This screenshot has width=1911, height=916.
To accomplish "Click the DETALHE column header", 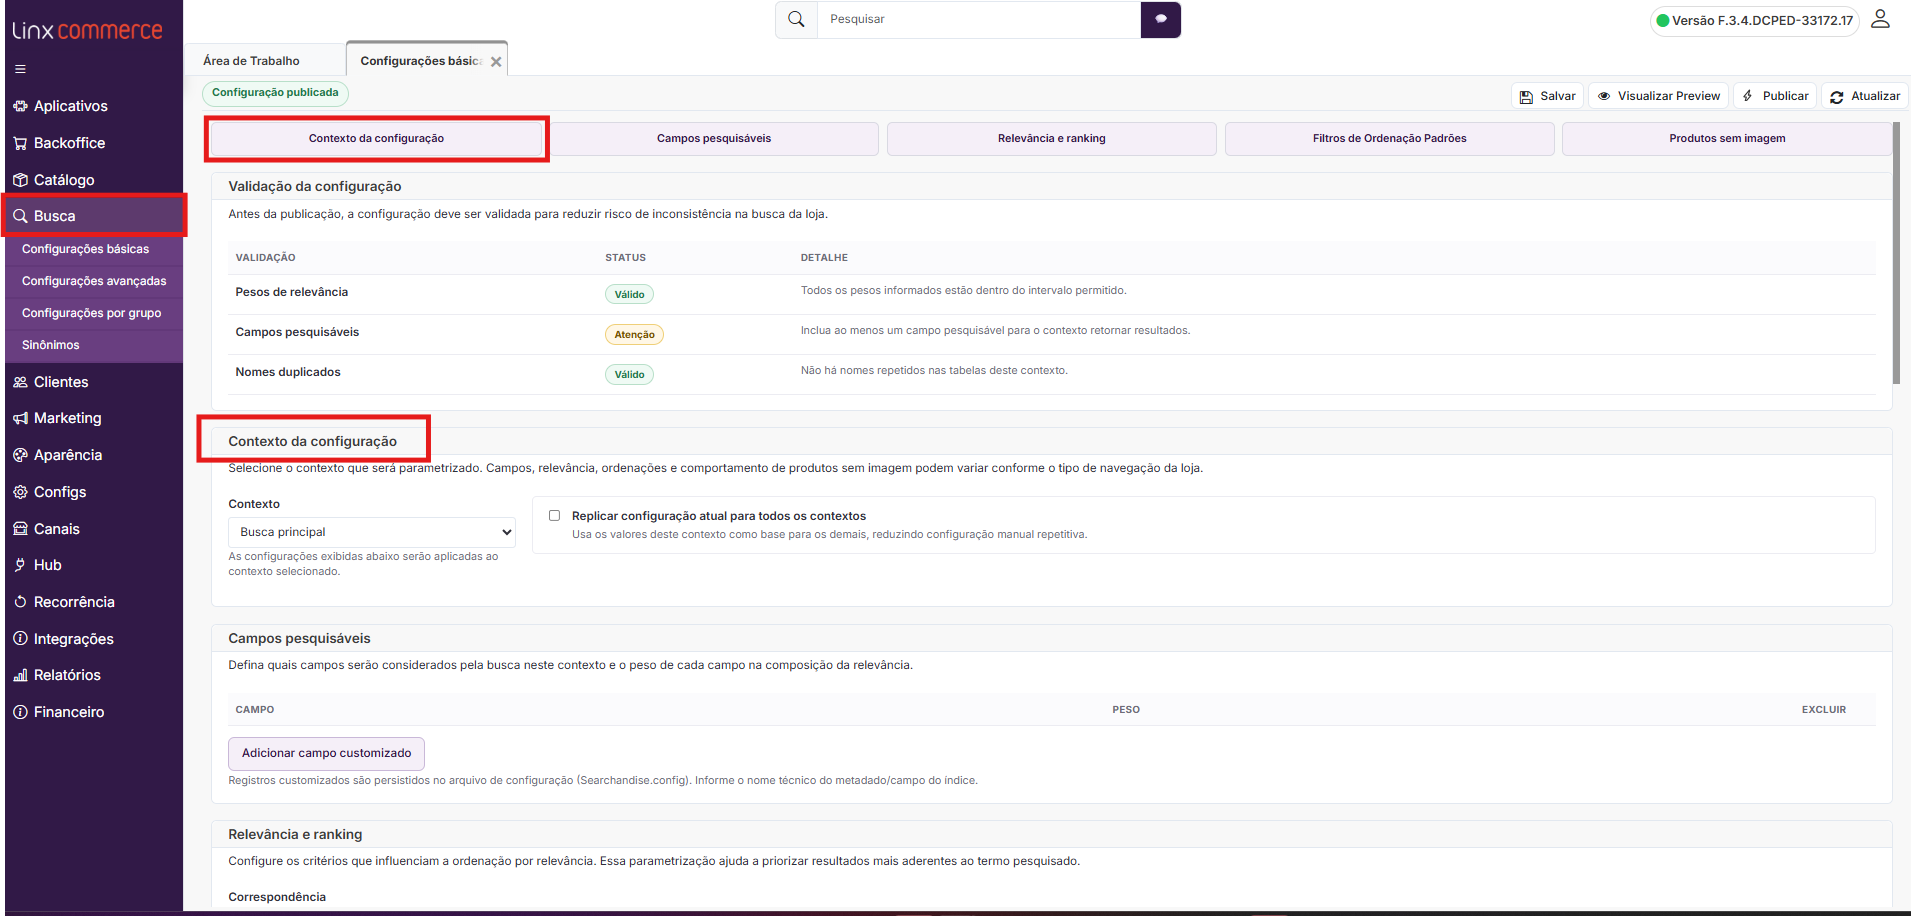I will [824, 258].
